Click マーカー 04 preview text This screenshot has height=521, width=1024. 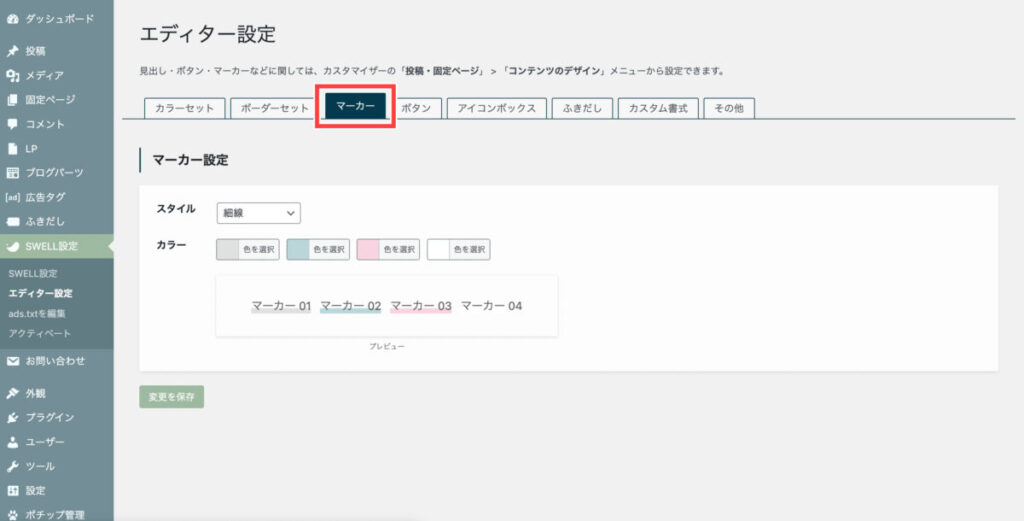492,306
